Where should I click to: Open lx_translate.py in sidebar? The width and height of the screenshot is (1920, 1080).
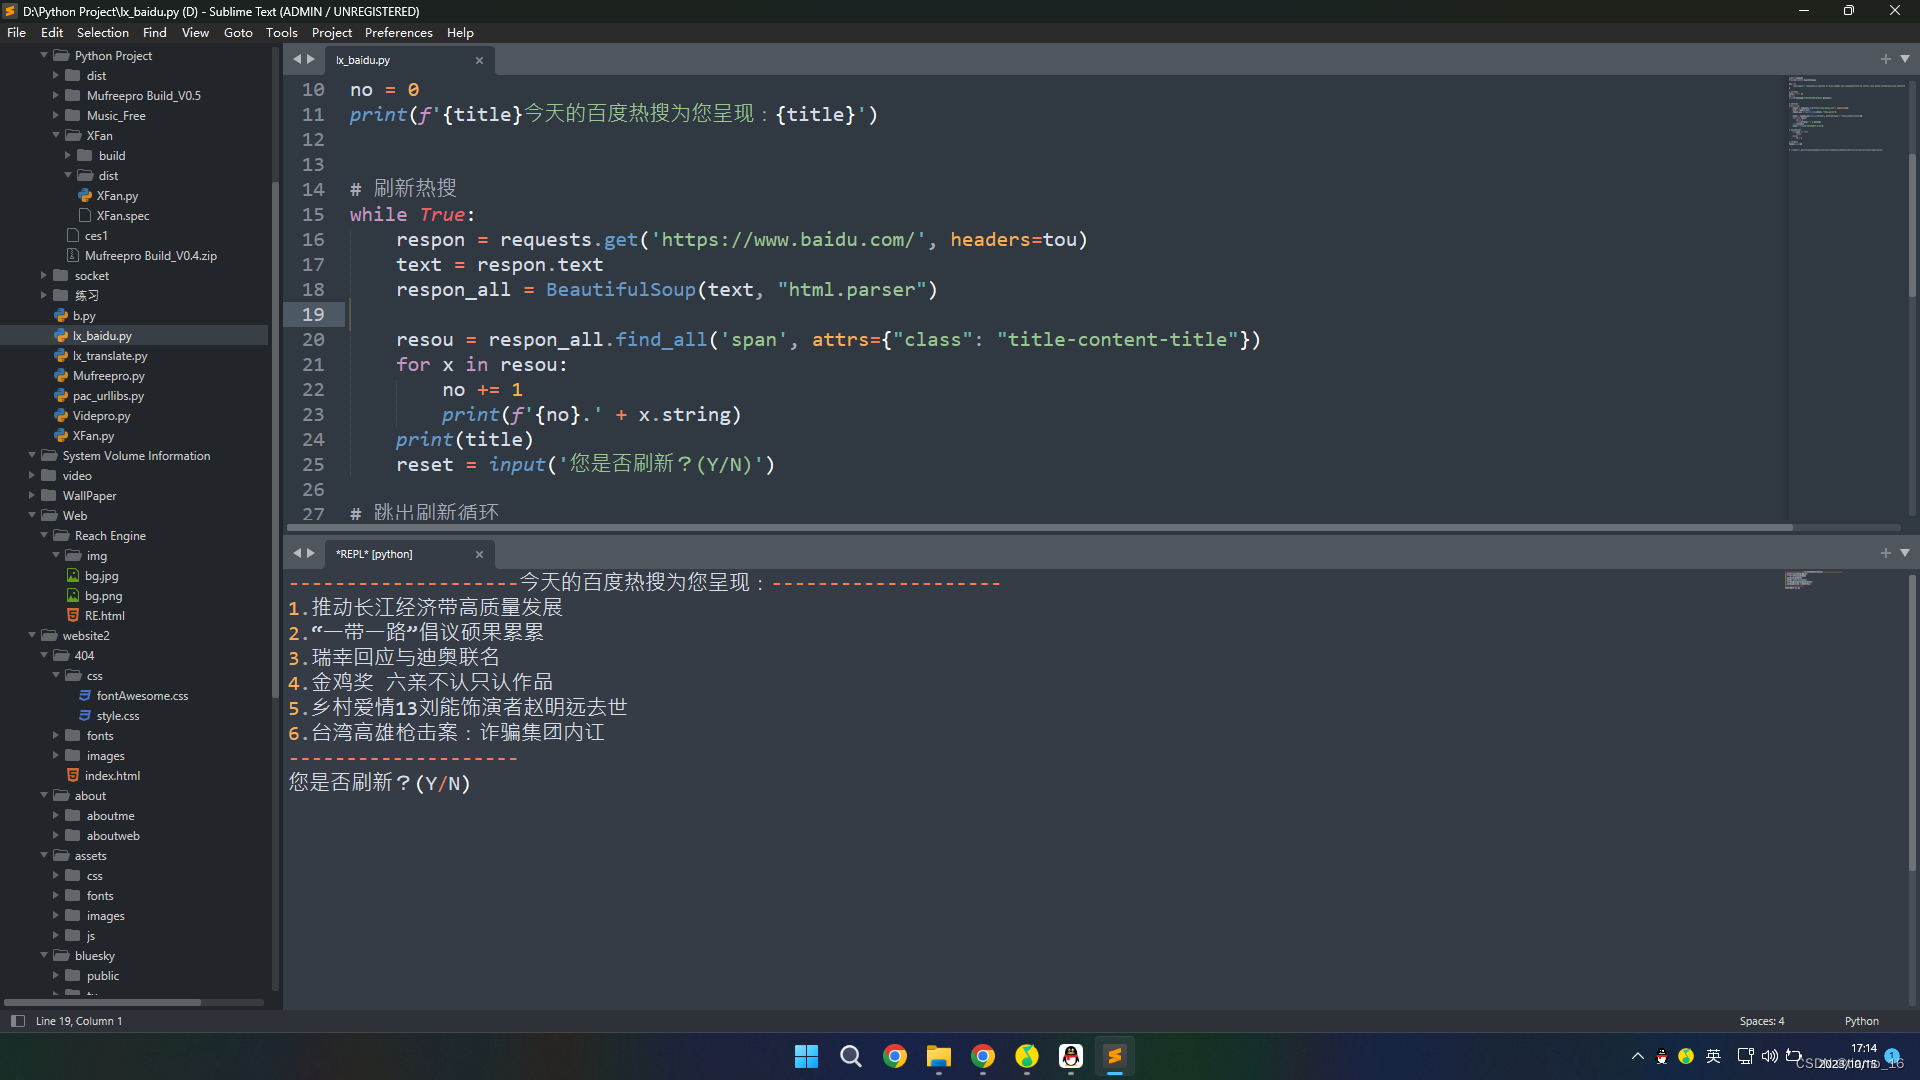coord(109,356)
